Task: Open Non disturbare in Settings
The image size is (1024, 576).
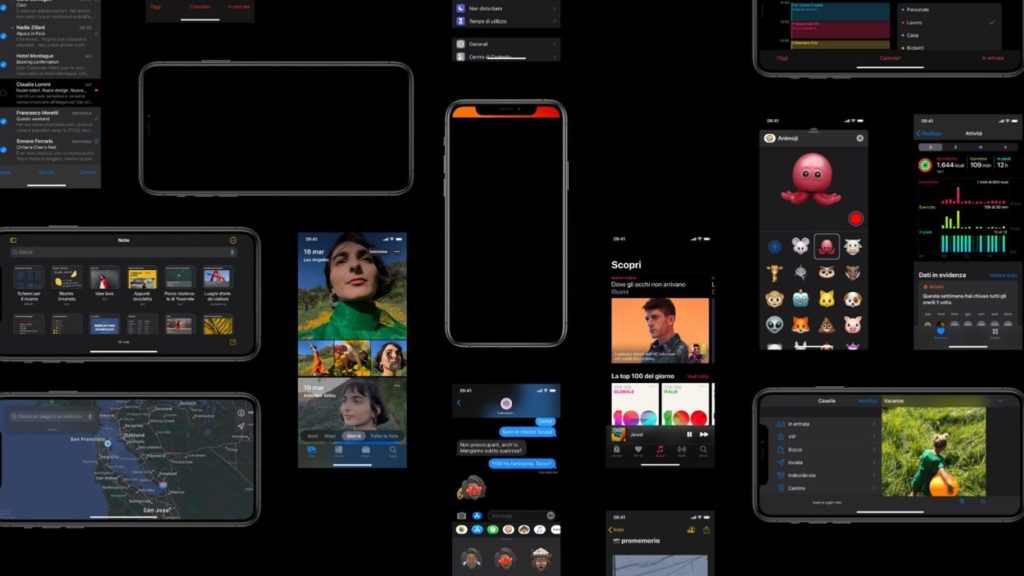Action: tap(506, 8)
